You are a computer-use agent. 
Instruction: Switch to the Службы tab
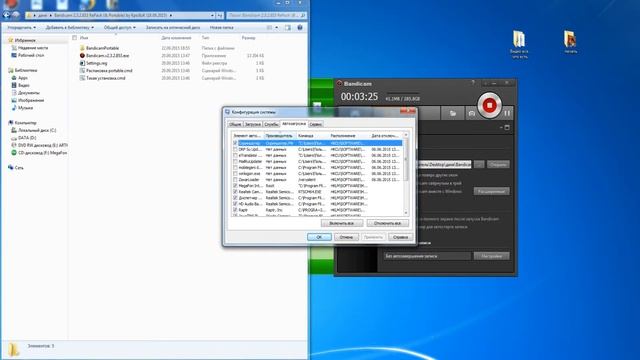pyautogui.click(x=271, y=124)
